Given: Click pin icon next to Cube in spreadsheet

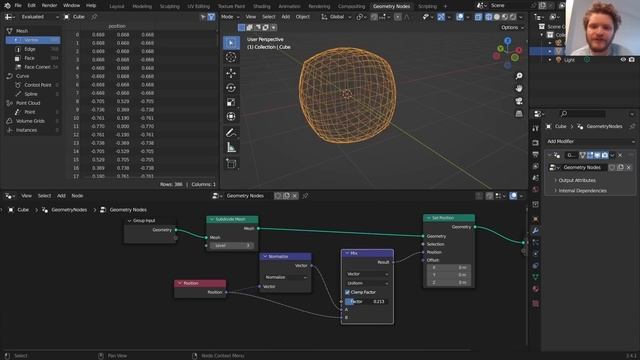Looking at the screenshot, I should [x=94, y=17].
